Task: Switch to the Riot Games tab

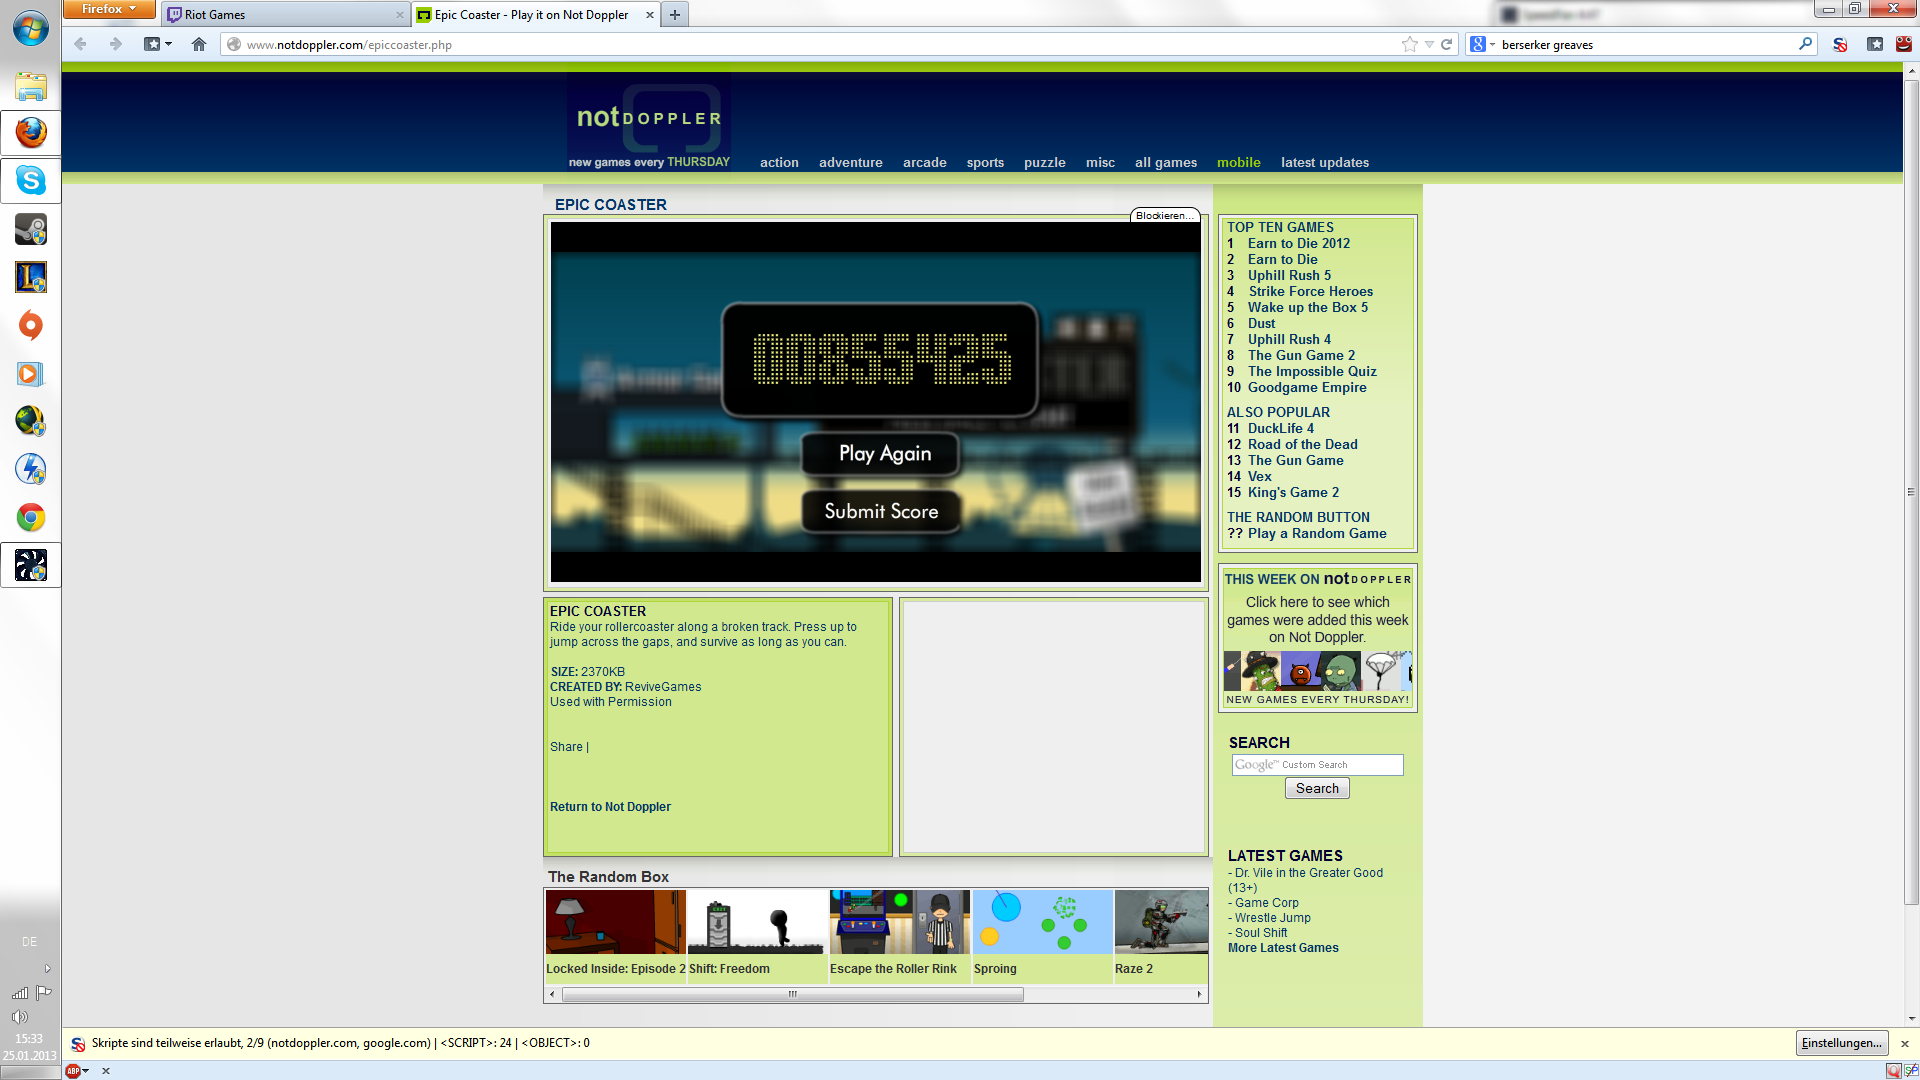Action: click(x=285, y=14)
